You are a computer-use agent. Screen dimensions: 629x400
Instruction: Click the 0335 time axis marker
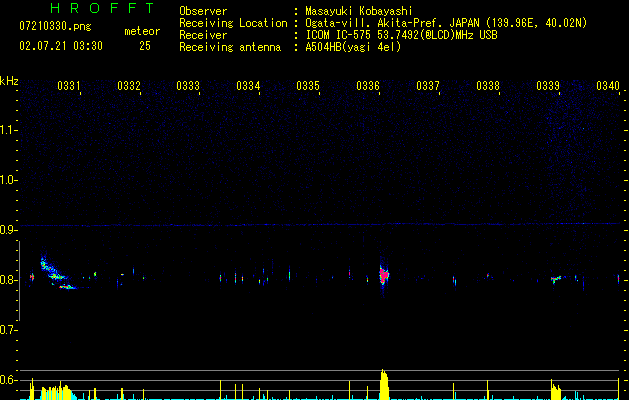(x=308, y=86)
